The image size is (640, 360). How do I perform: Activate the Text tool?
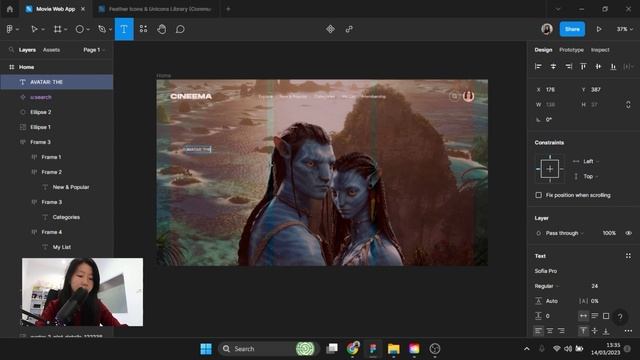124,29
